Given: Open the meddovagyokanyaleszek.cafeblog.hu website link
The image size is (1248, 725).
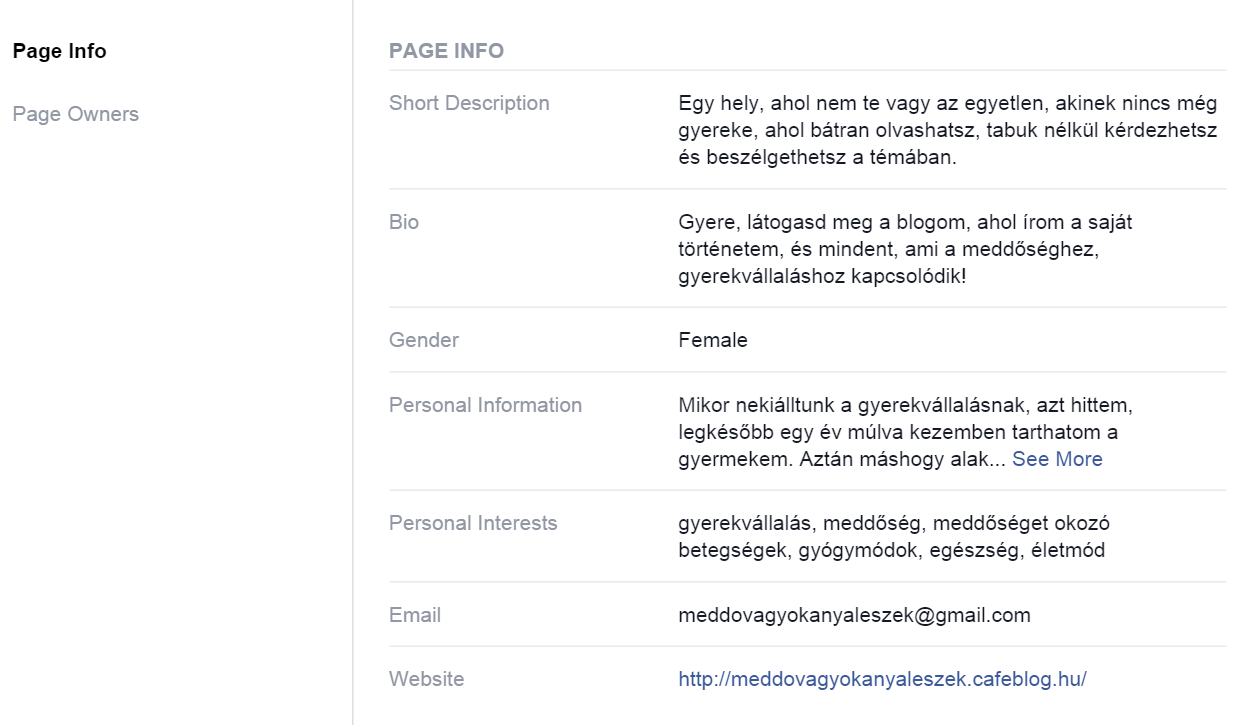Looking at the screenshot, I should click(882, 679).
